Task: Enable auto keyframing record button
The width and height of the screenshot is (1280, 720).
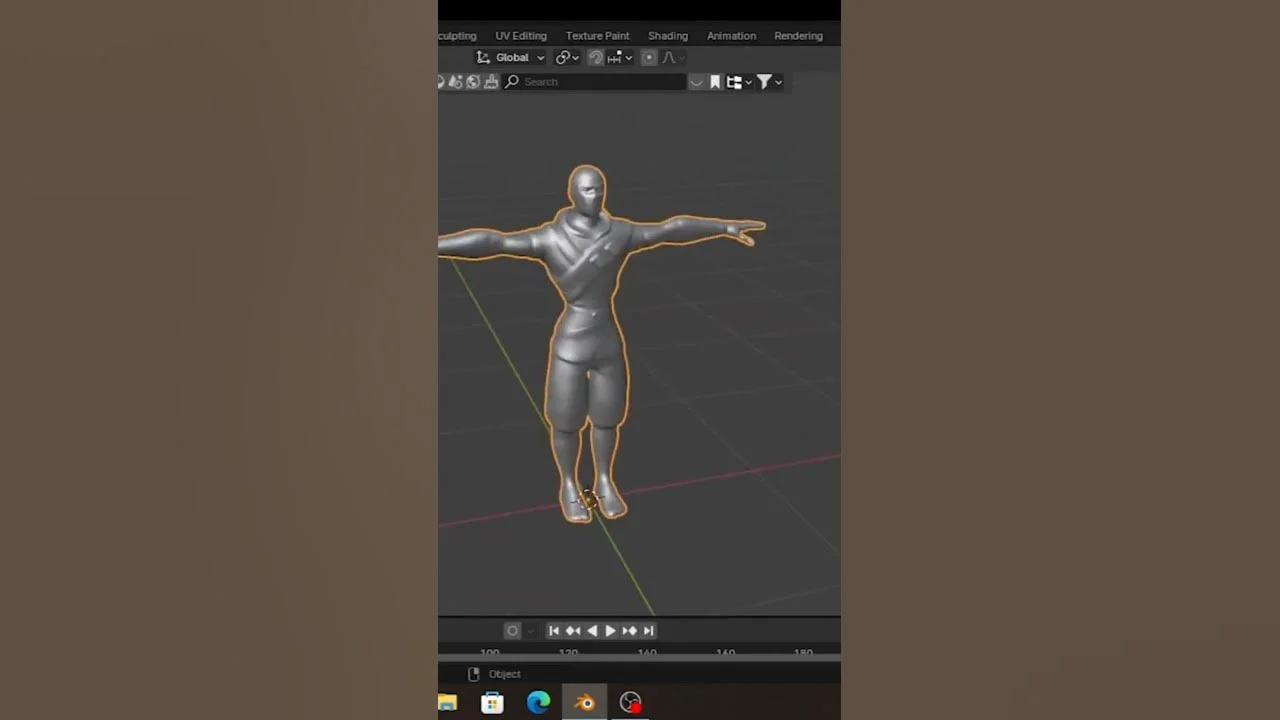Action: (x=512, y=630)
